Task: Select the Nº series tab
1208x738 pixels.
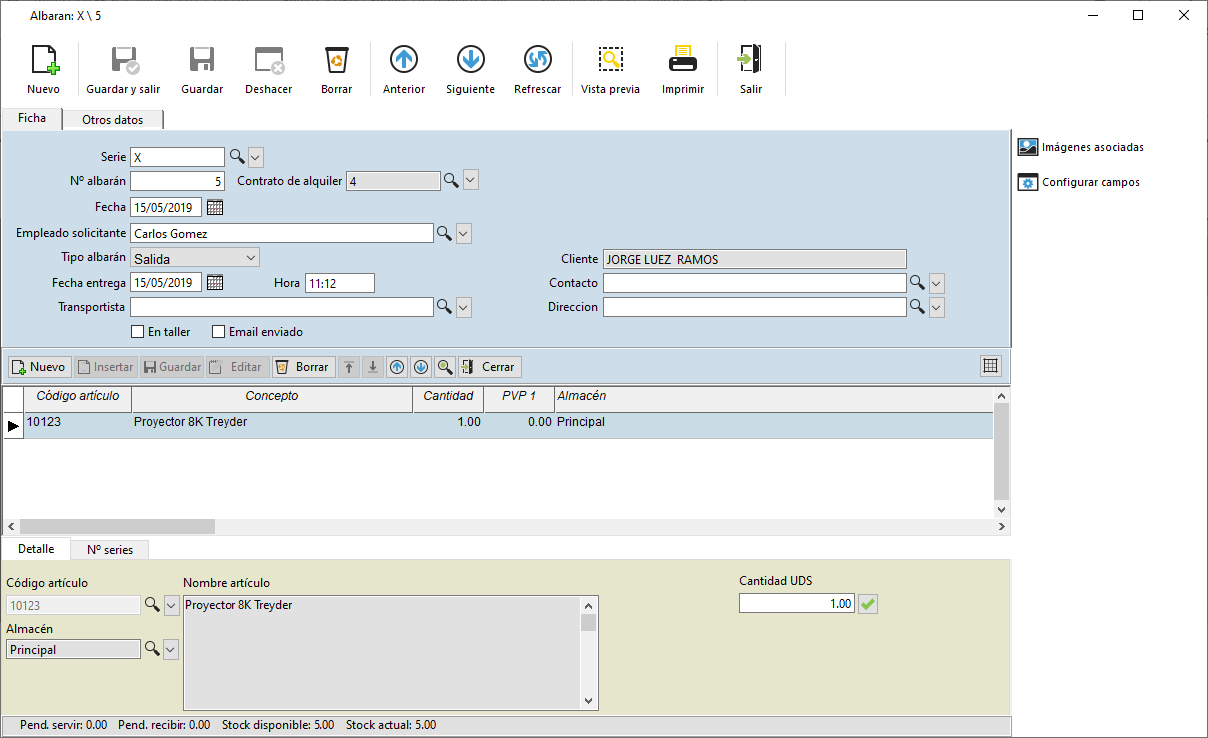Action: (110, 550)
